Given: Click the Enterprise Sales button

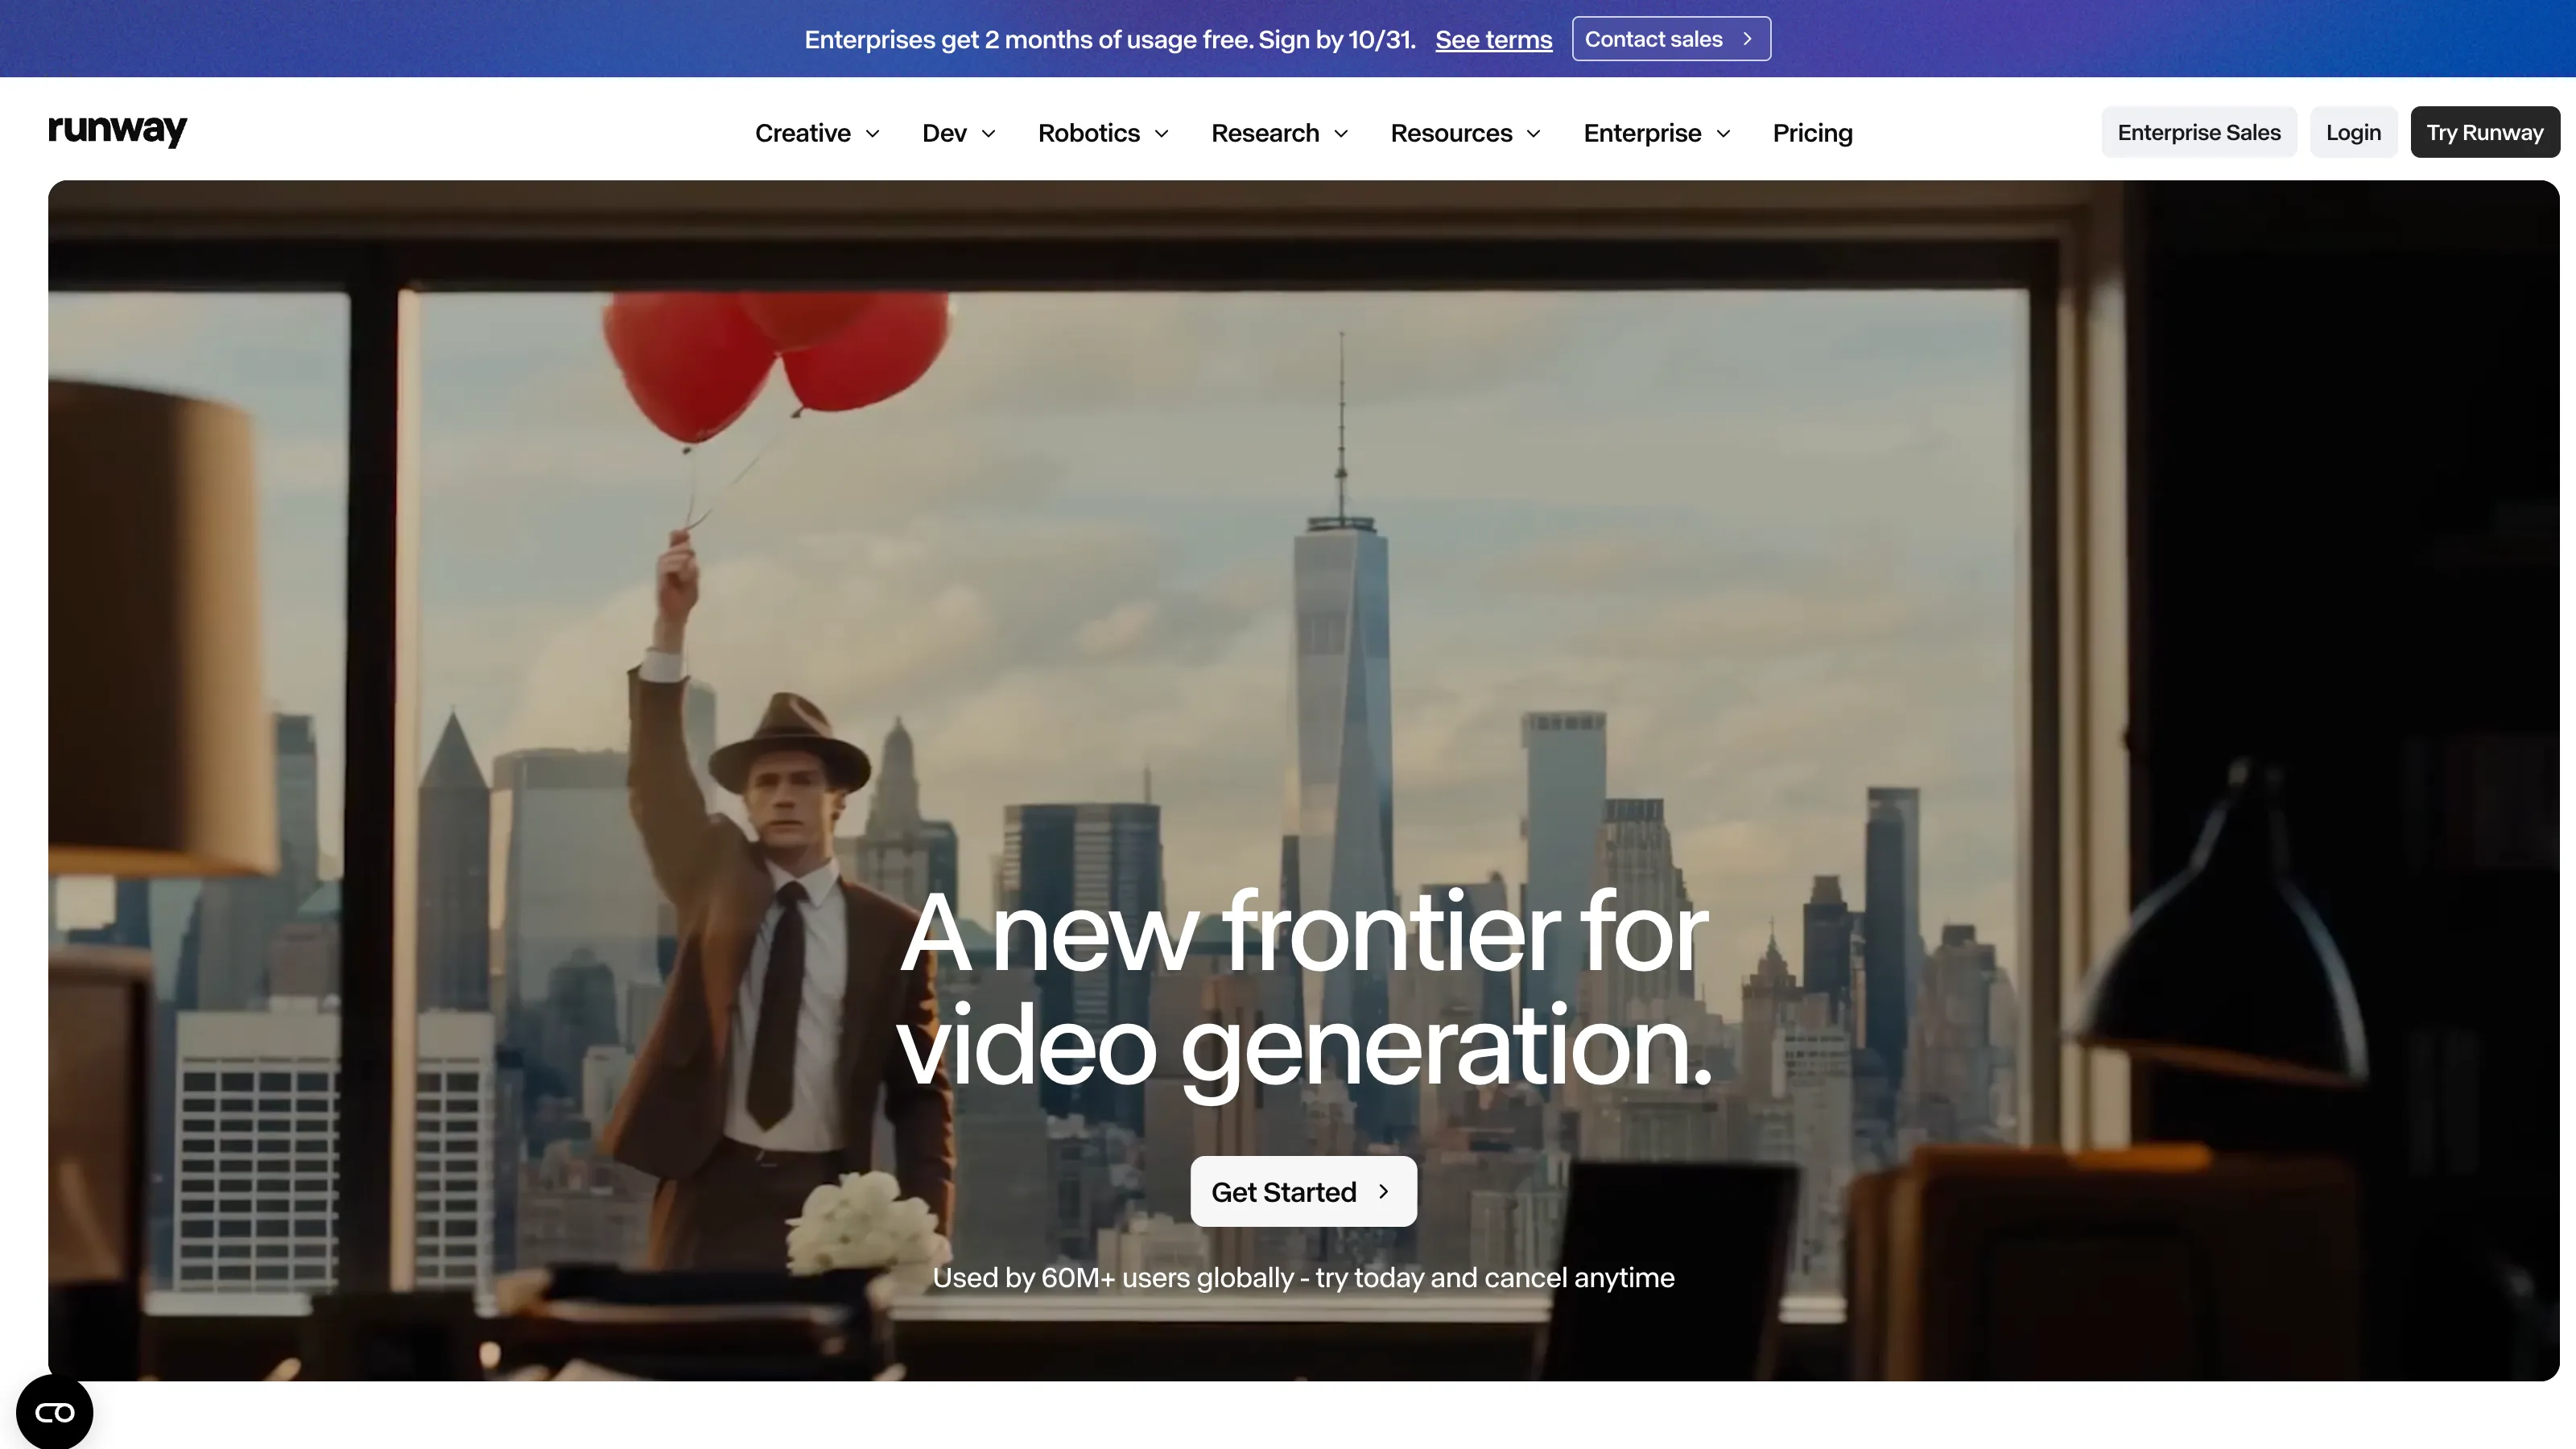Looking at the screenshot, I should (x=2198, y=132).
